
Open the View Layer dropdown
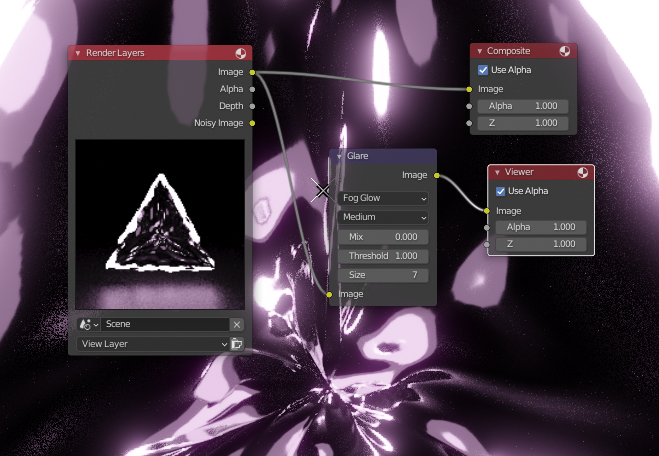coord(153,344)
